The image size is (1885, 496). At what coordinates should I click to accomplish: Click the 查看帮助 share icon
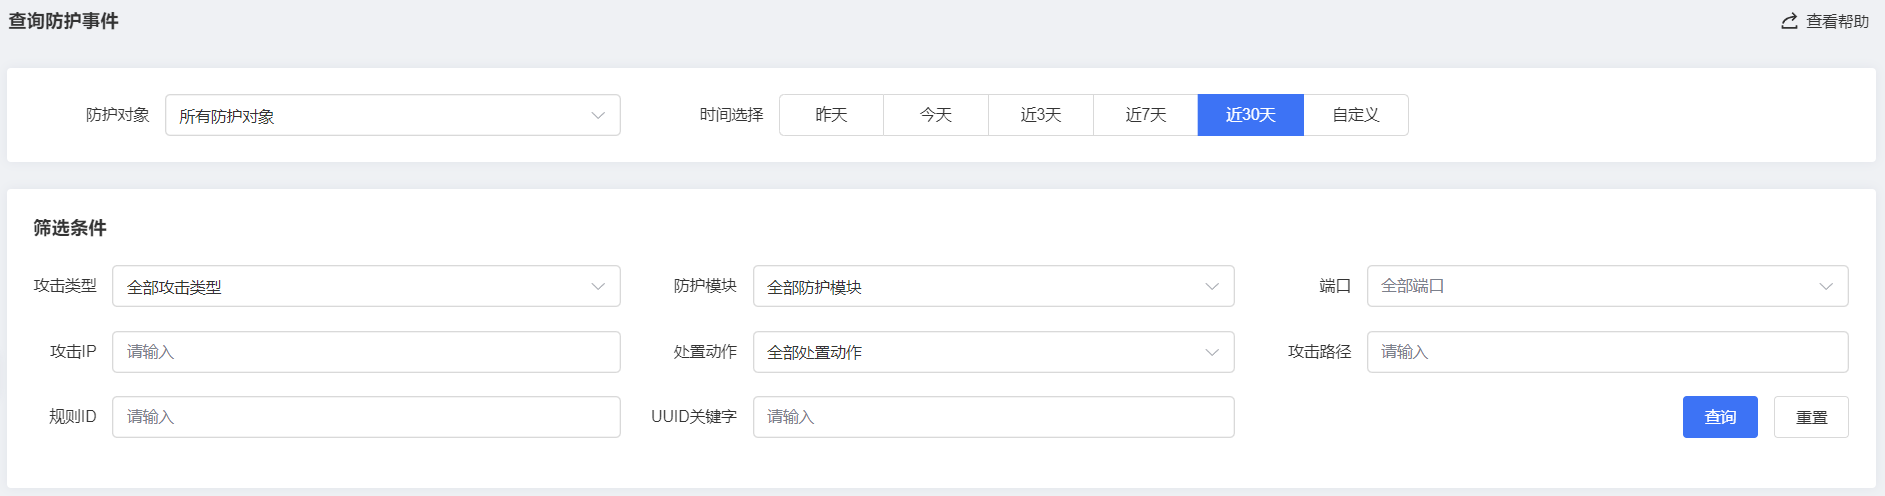tap(1789, 21)
